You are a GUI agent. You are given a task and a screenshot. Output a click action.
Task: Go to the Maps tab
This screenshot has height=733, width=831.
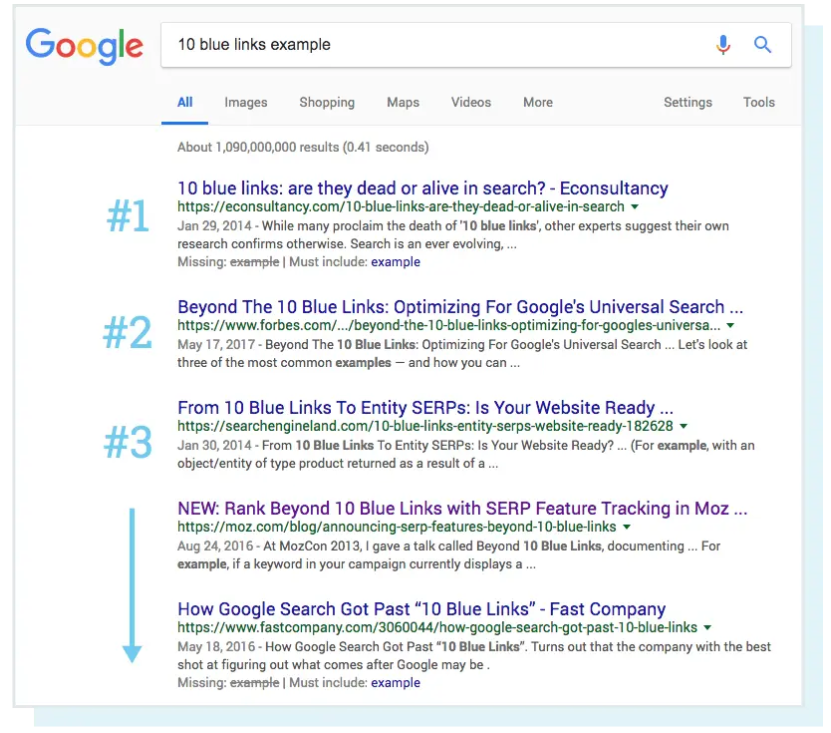(403, 102)
